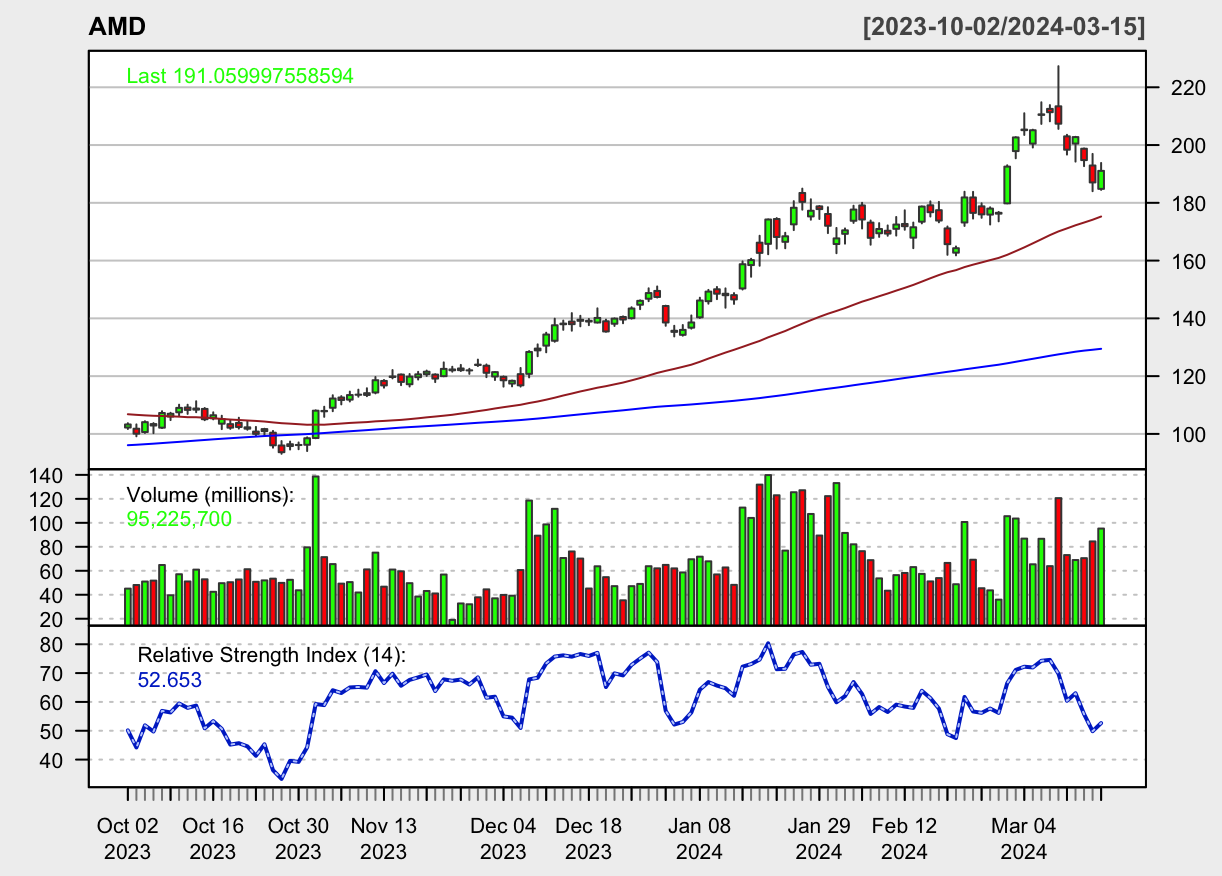Click the tallest green volume bar near Oct 30
Screen dimensions: 1222x876
(x=316, y=550)
